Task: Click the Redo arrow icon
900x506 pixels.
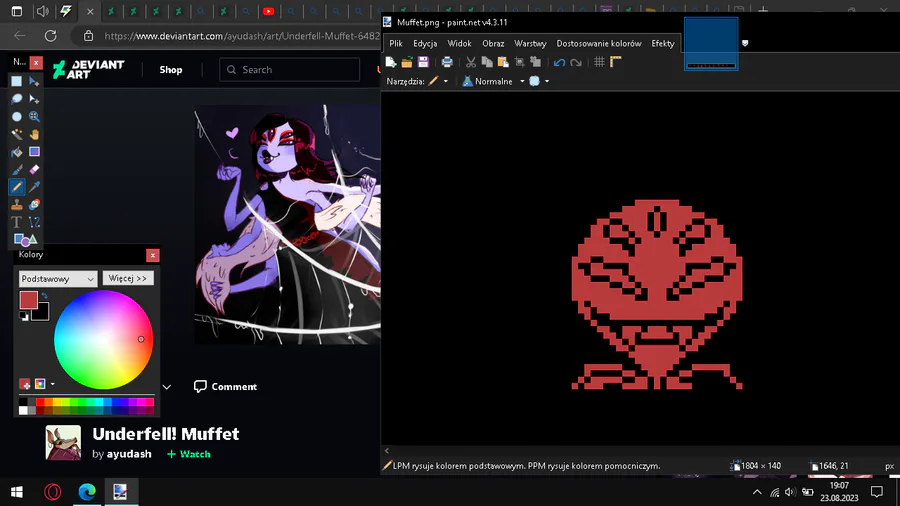Action: 576,62
